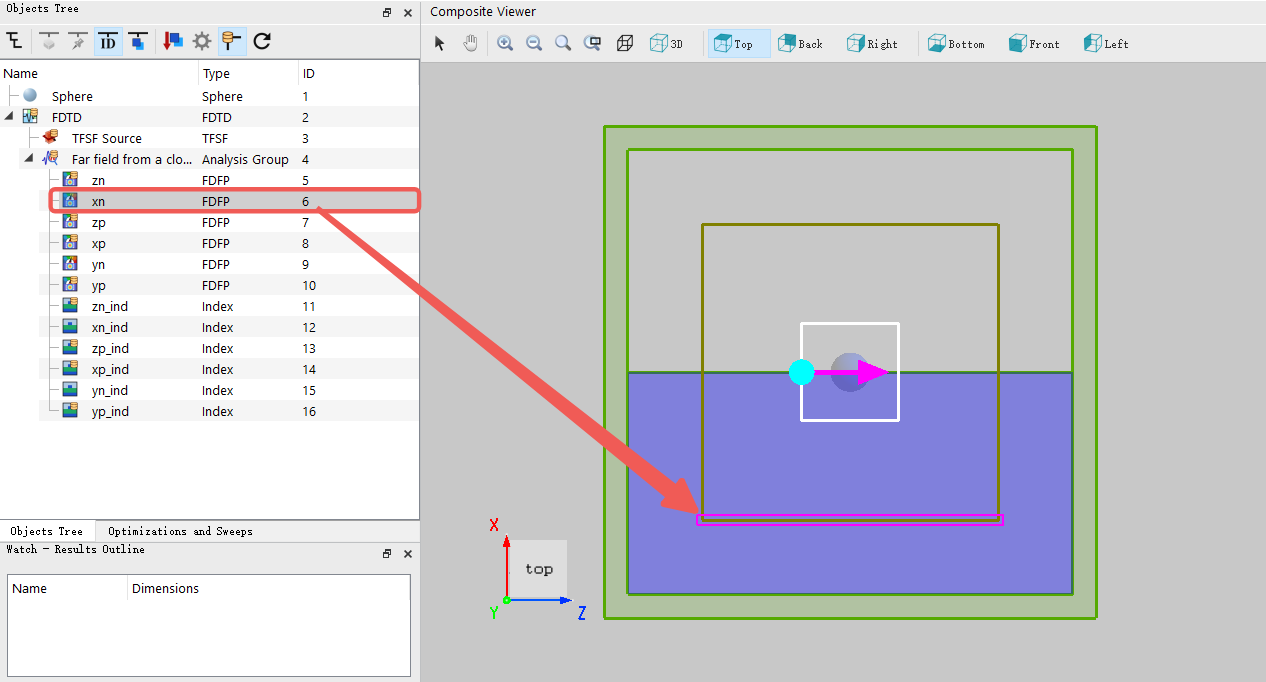Screen dimensions: 1266x682
Task: Switch viewer to Front view
Action: point(1034,43)
